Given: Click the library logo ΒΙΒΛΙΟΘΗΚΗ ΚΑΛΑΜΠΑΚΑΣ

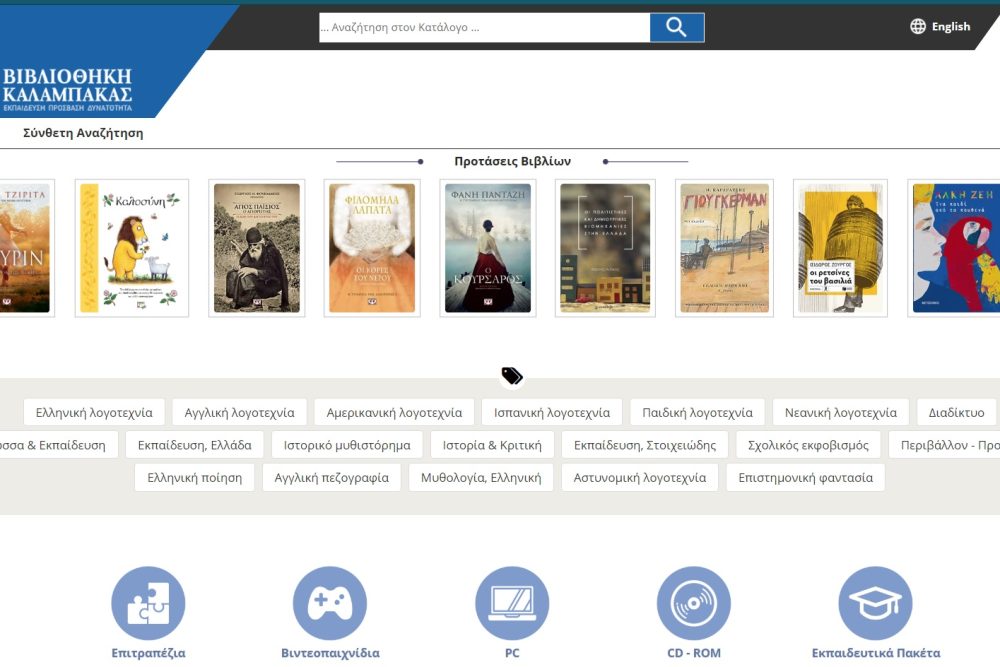Looking at the screenshot, I should [67, 90].
